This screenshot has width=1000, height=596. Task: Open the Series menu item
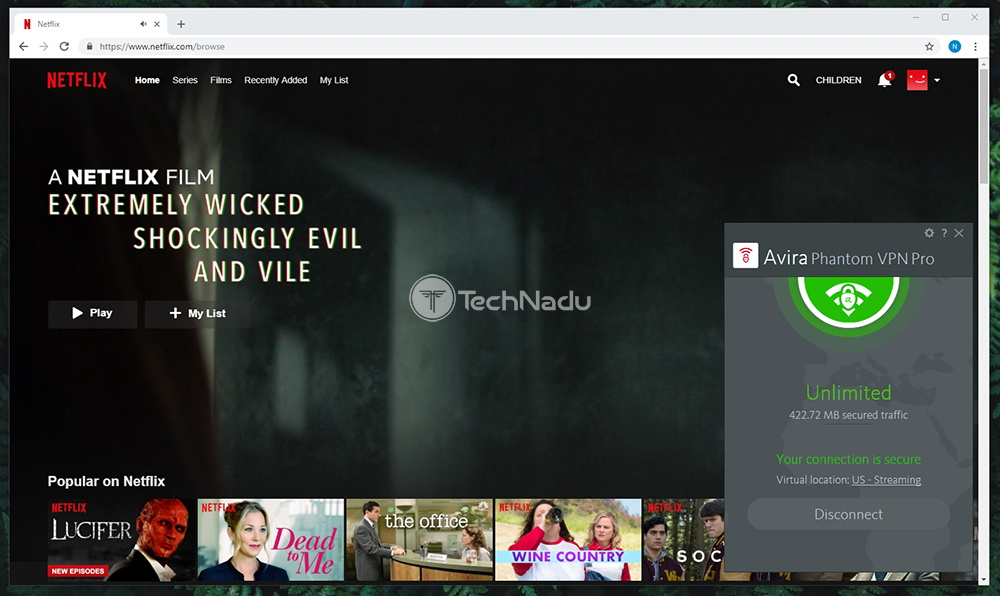point(185,80)
